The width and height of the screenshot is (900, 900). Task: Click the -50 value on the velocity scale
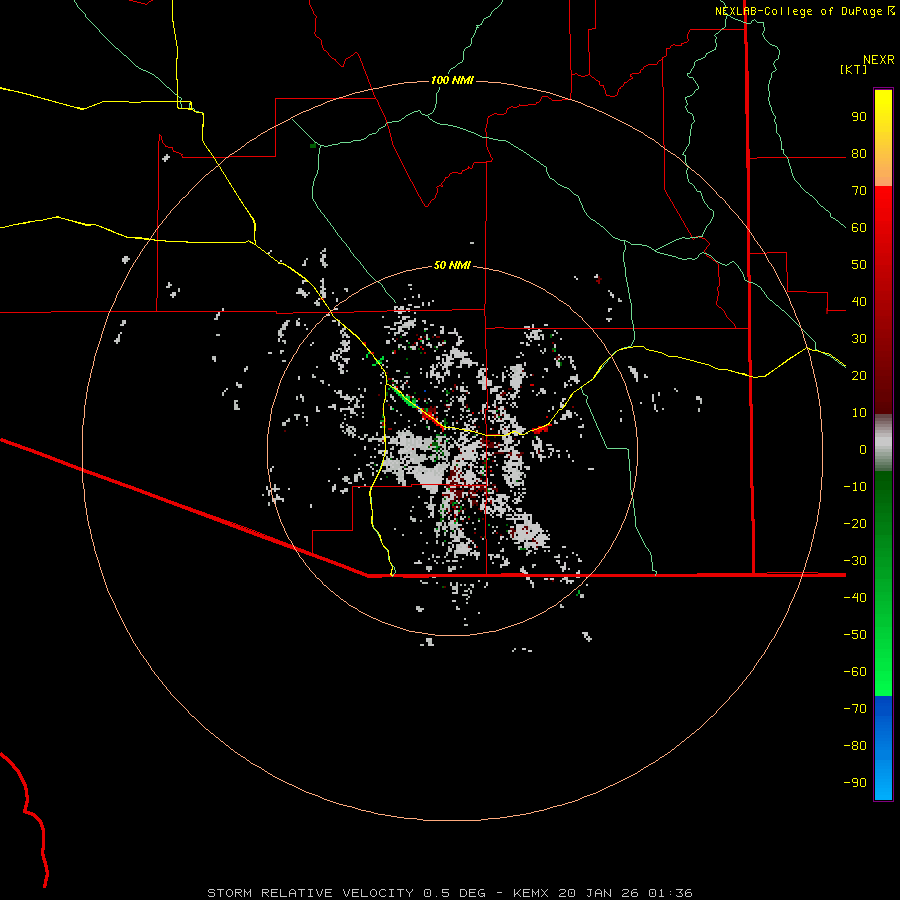[x=855, y=635]
